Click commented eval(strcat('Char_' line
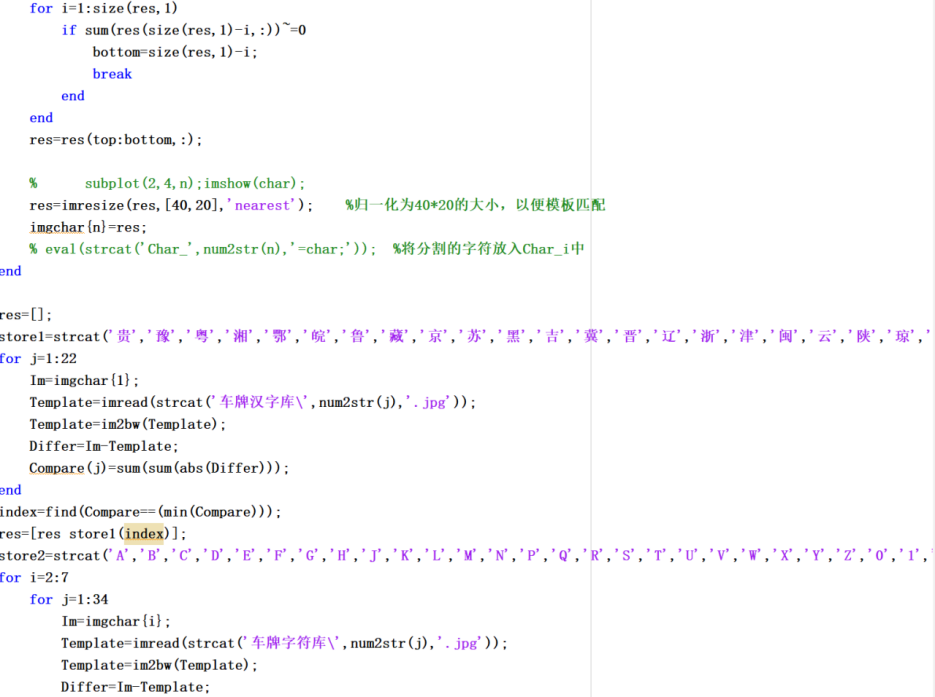 click(x=203, y=249)
